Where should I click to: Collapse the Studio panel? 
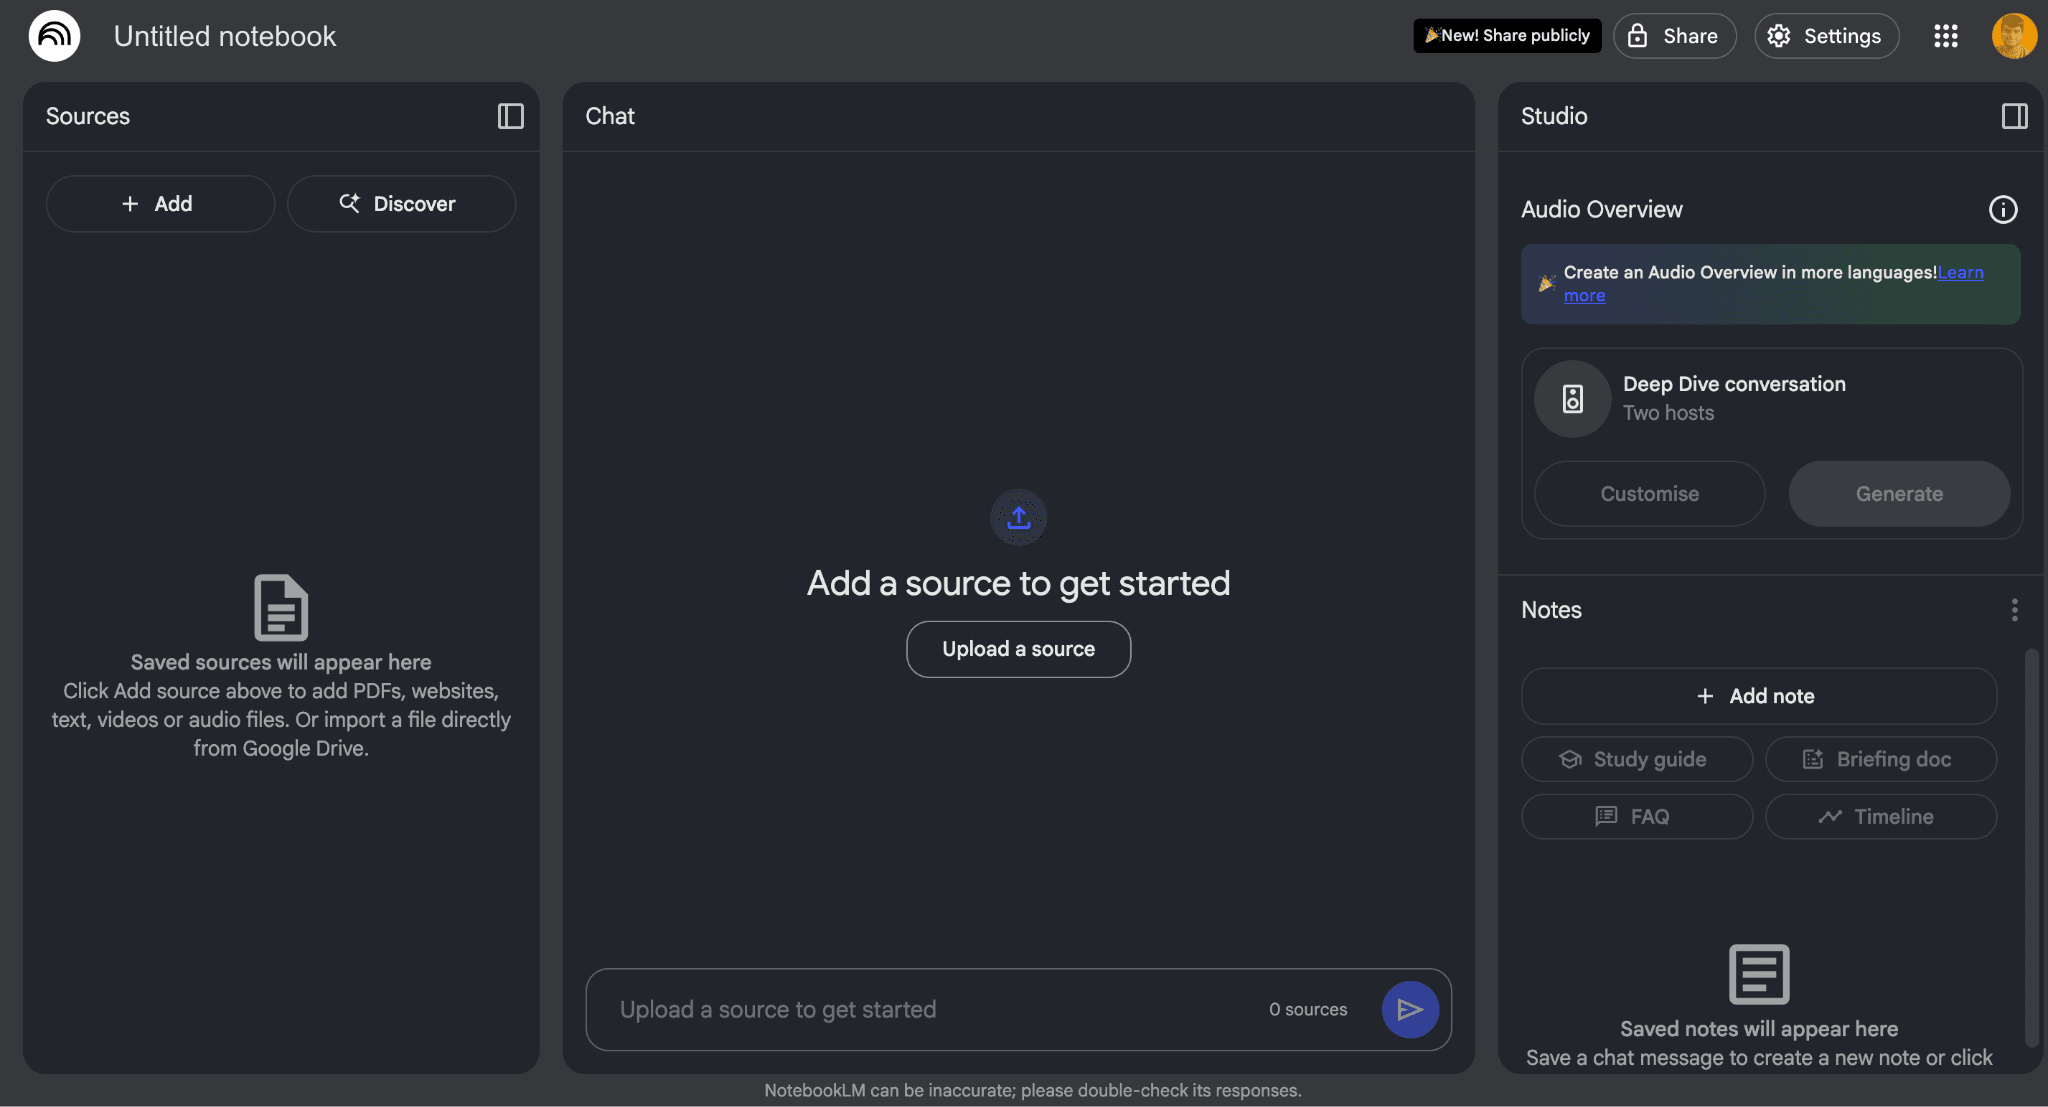tap(2014, 116)
